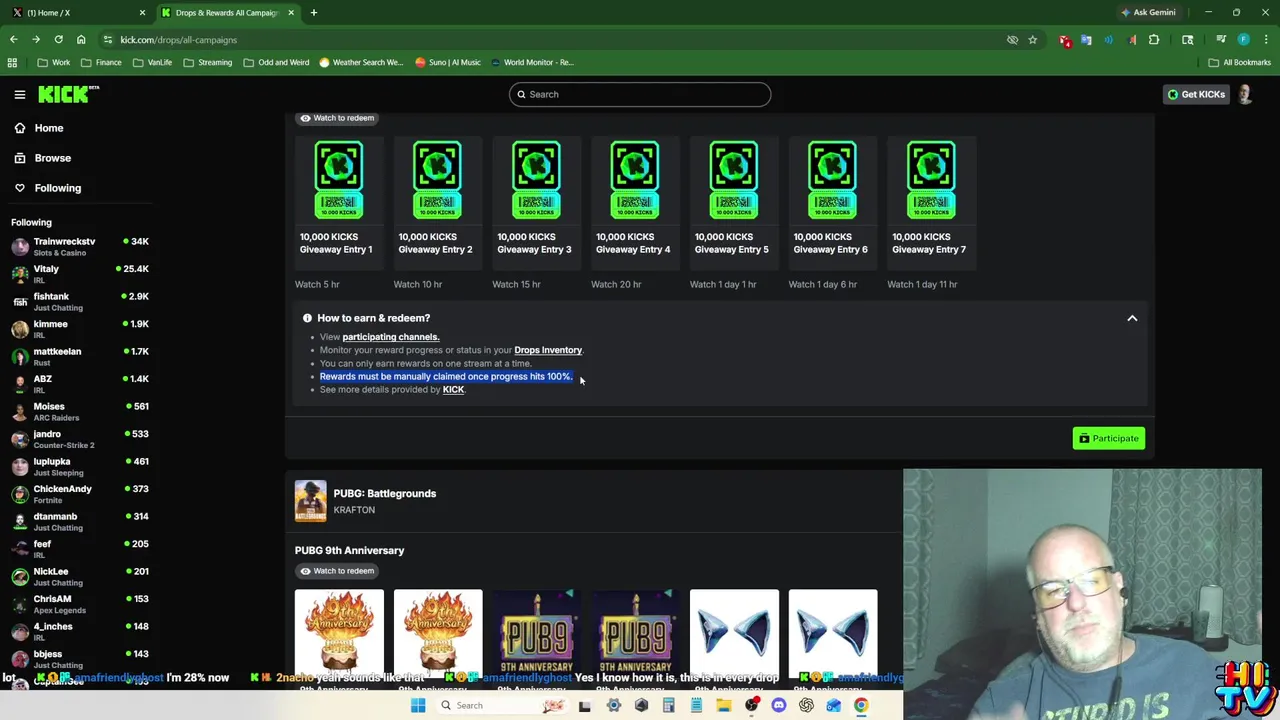
Task: Go to Home in the sidebar
Action: coord(48,128)
